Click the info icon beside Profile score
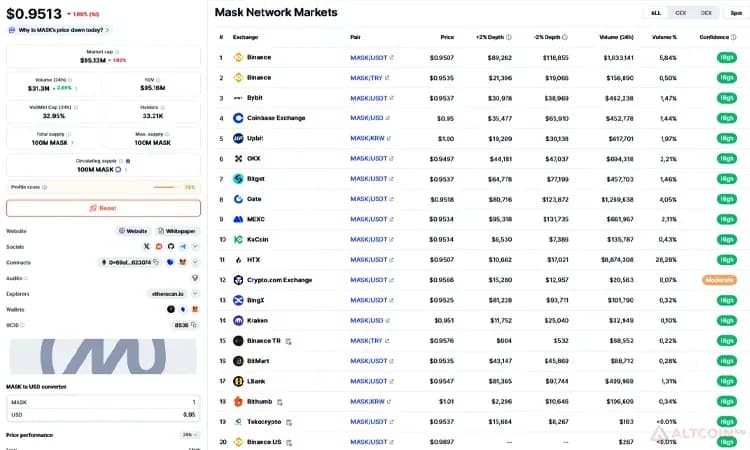This screenshot has height=450, width=750. 44,187
